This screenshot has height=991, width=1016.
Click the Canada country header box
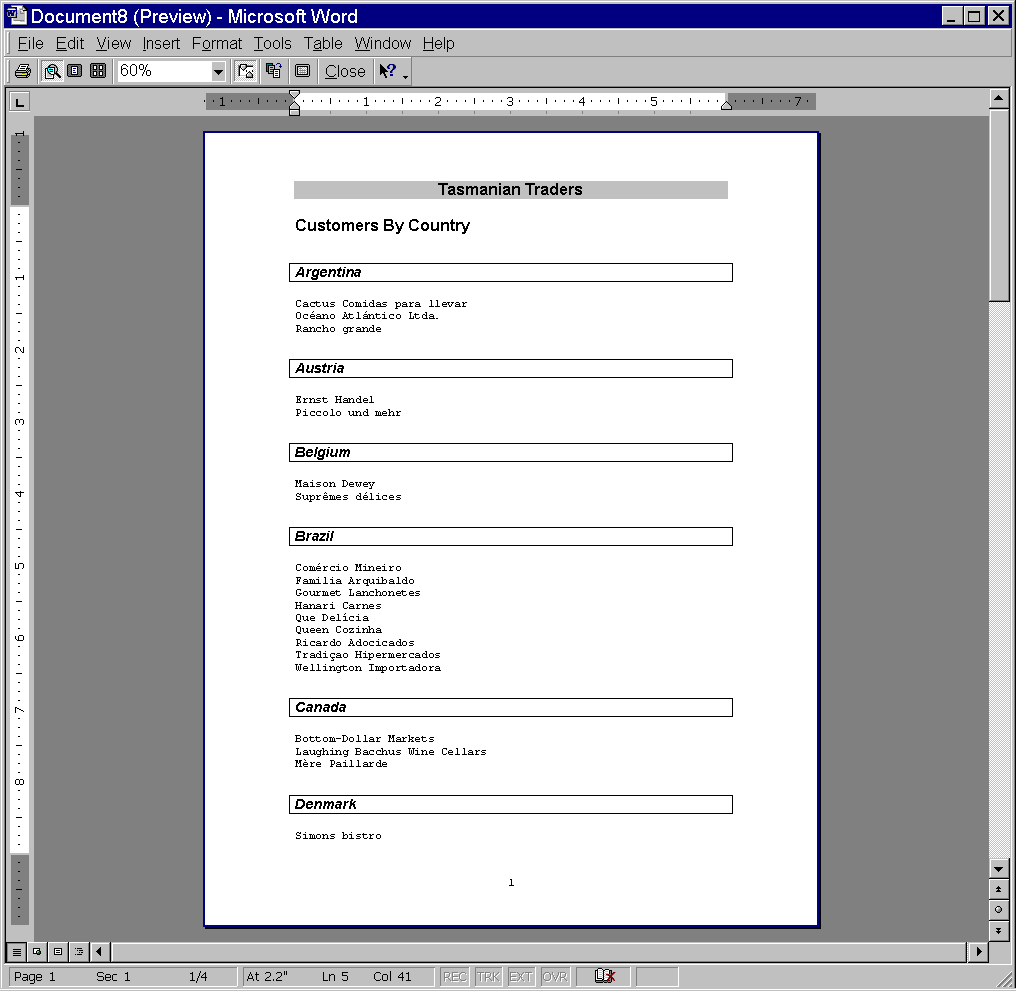click(x=511, y=707)
